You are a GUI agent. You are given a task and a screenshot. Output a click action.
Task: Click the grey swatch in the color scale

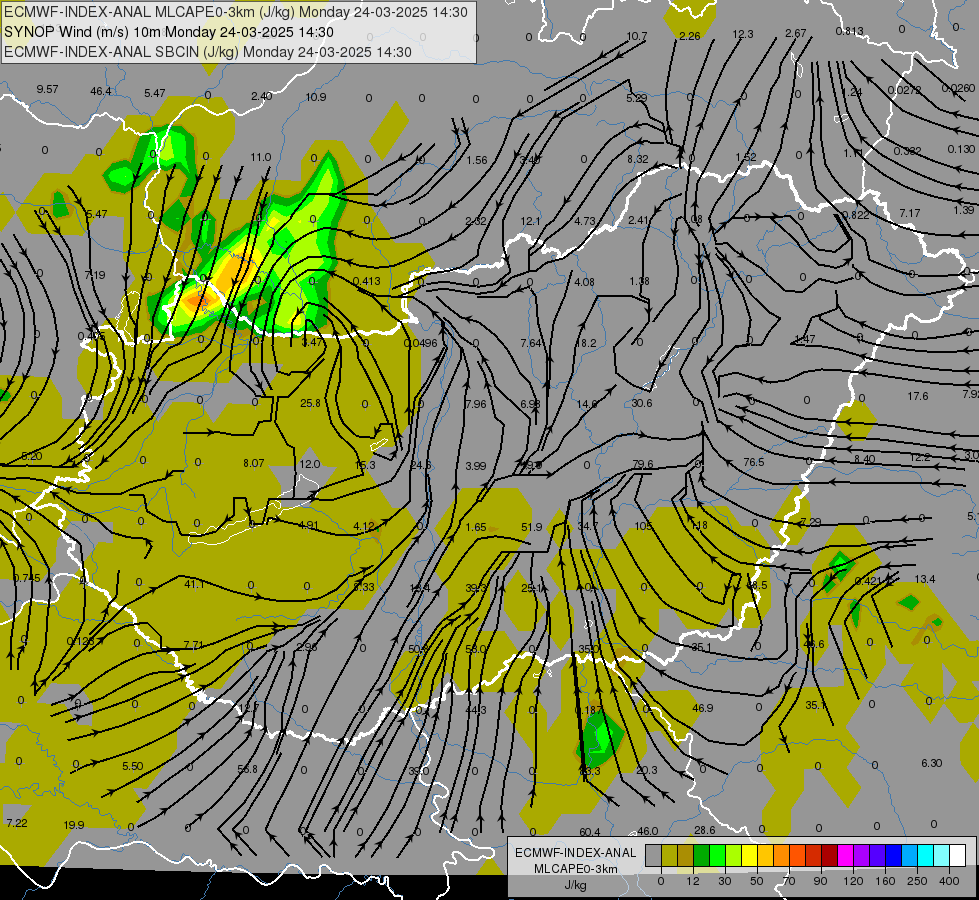click(653, 856)
